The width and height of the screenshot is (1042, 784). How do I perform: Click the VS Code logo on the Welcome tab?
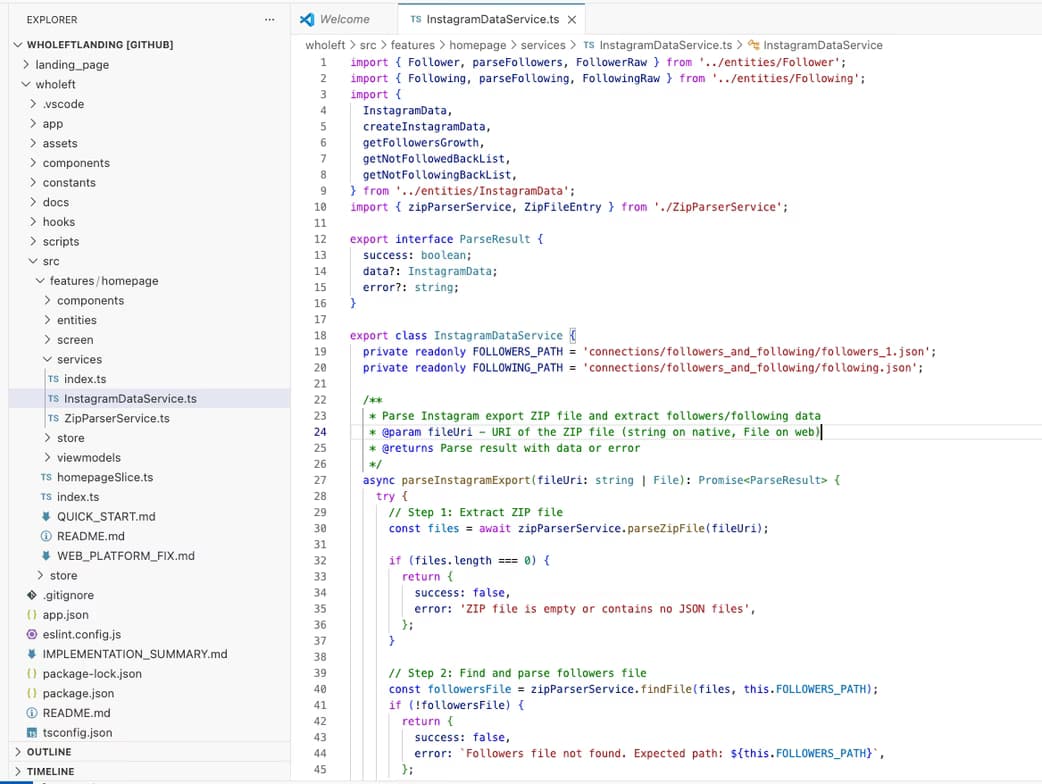[309, 18]
